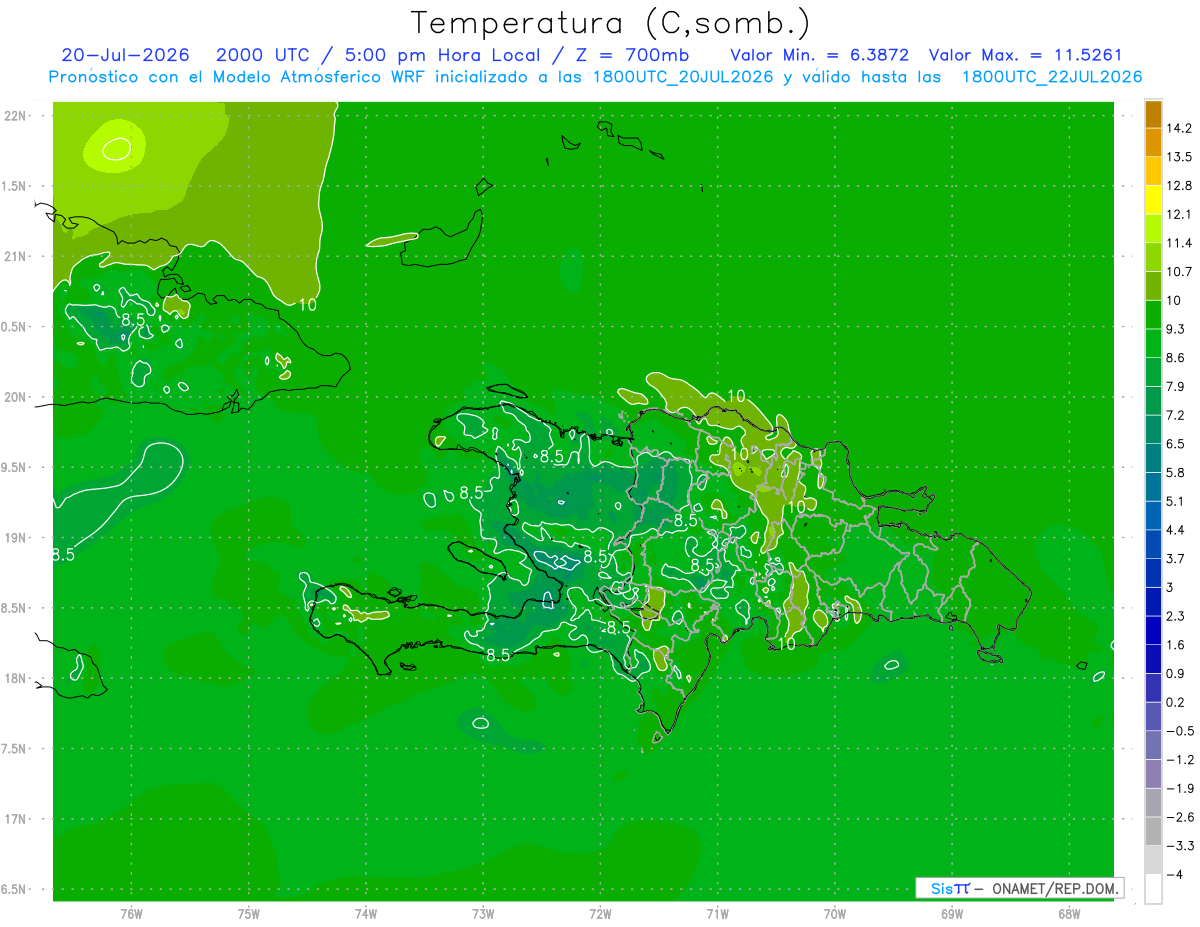Viewport: 1200px width, 927px height.
Task: Click the "2000 UTC" time text
Action: pos(263,55)
